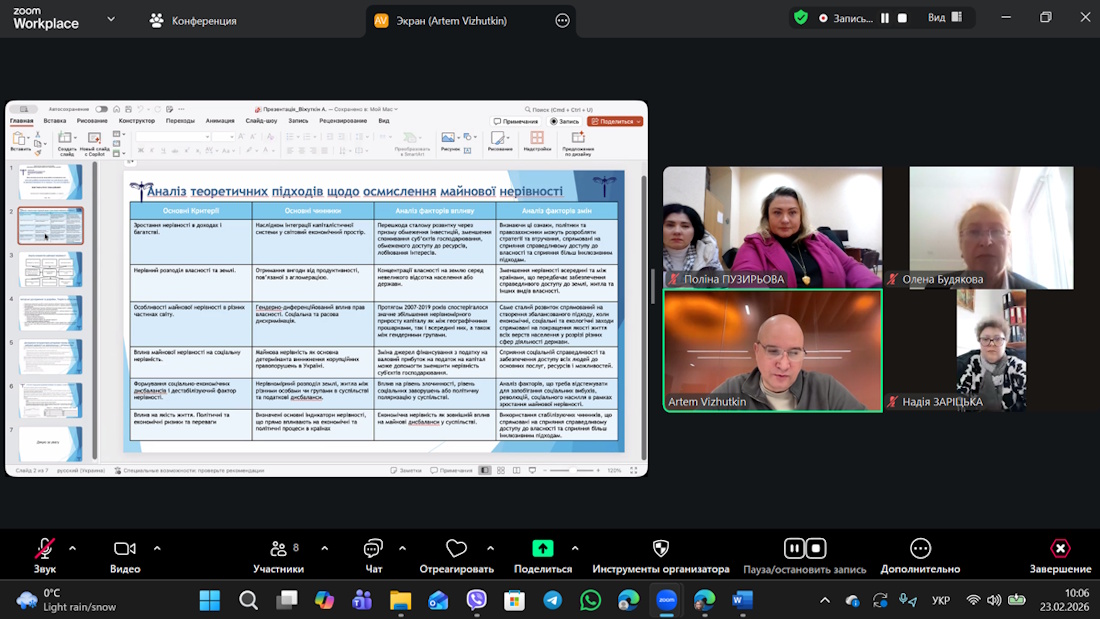1100x619 pixels.
Task: Stop recording using the top bar stop button
Action: point(902,18)
